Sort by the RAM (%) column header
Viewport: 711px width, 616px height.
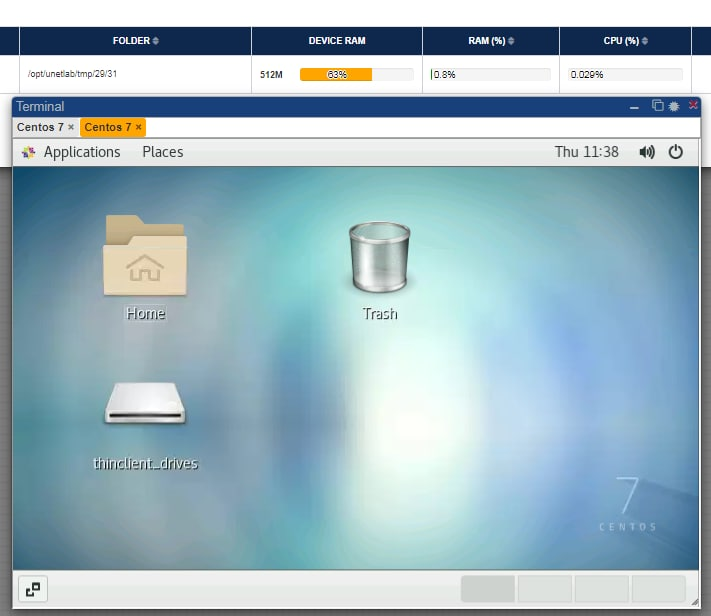click(490, 41)
